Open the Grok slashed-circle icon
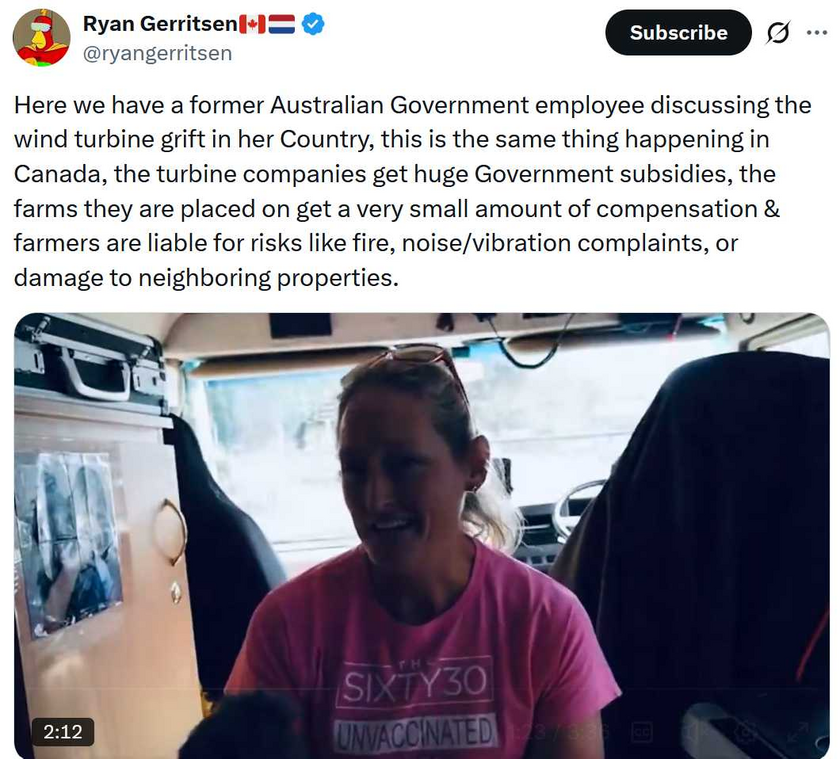The image size is (840, 759). pyautogui.click(x=777, y=33)
